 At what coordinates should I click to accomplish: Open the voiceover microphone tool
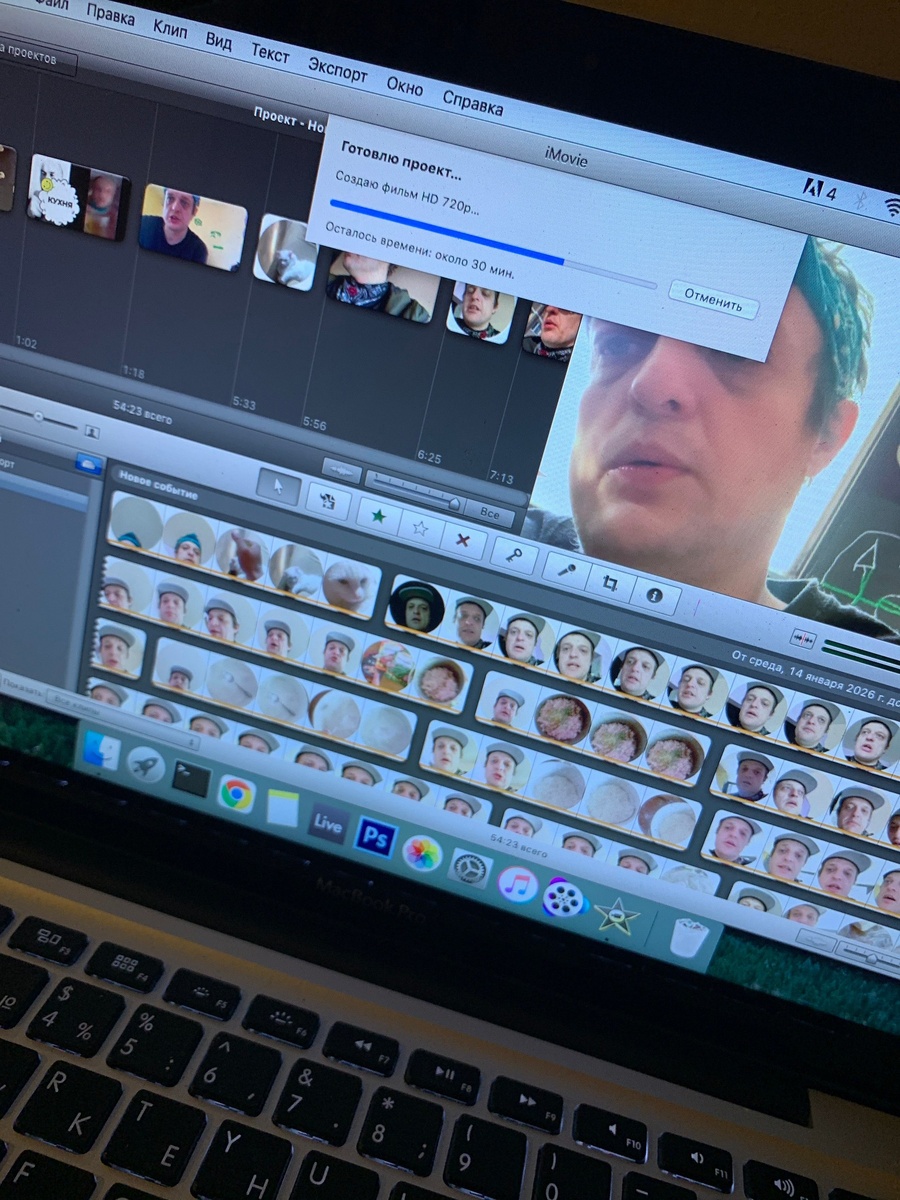(565, 571)
